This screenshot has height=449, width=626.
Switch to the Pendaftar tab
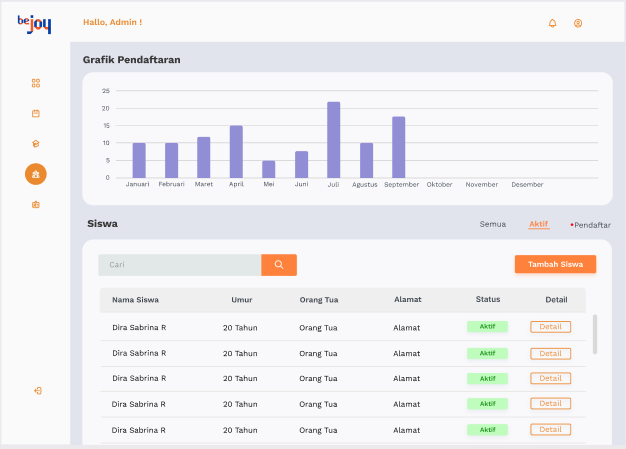pos(590,225)
